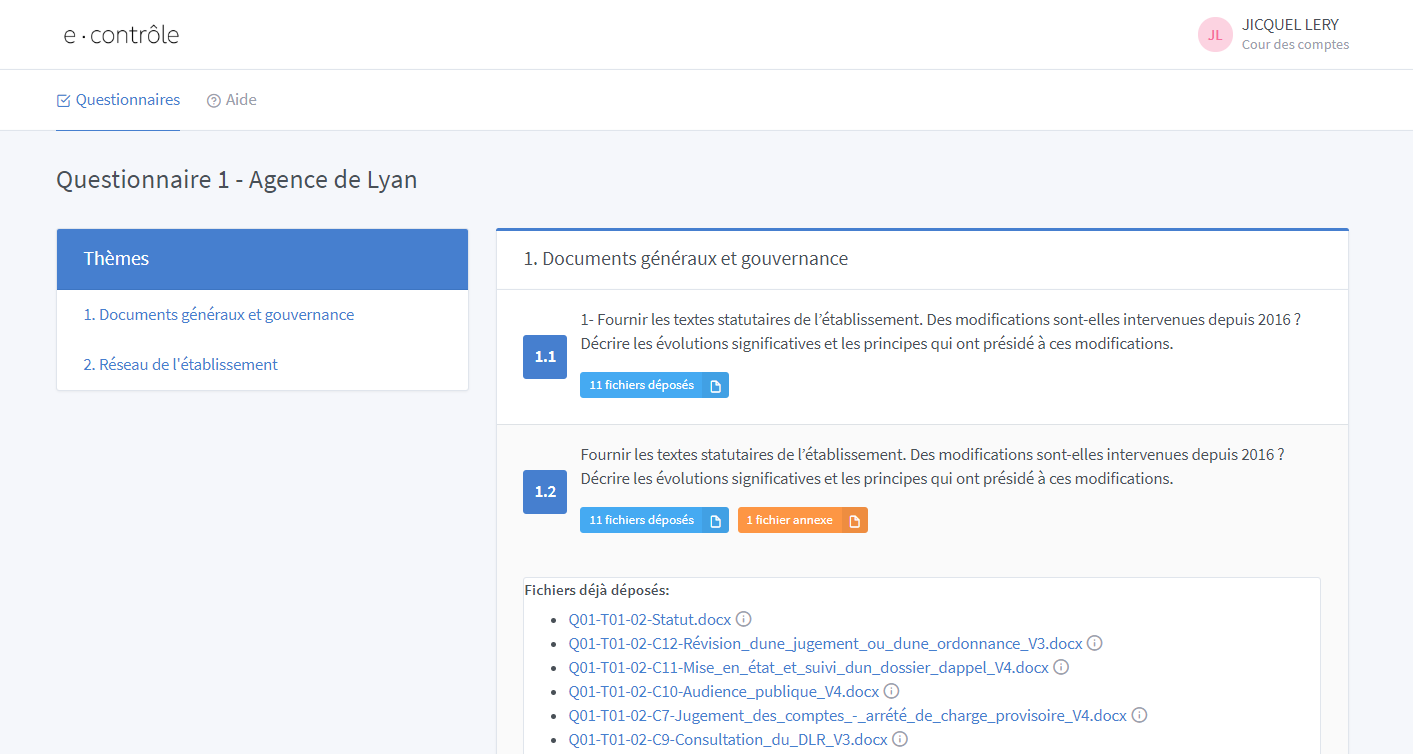Click the Cour des comptes label
Image resolution: width=1413 pixels, height=754 pixels.
tap(1295, 45)
